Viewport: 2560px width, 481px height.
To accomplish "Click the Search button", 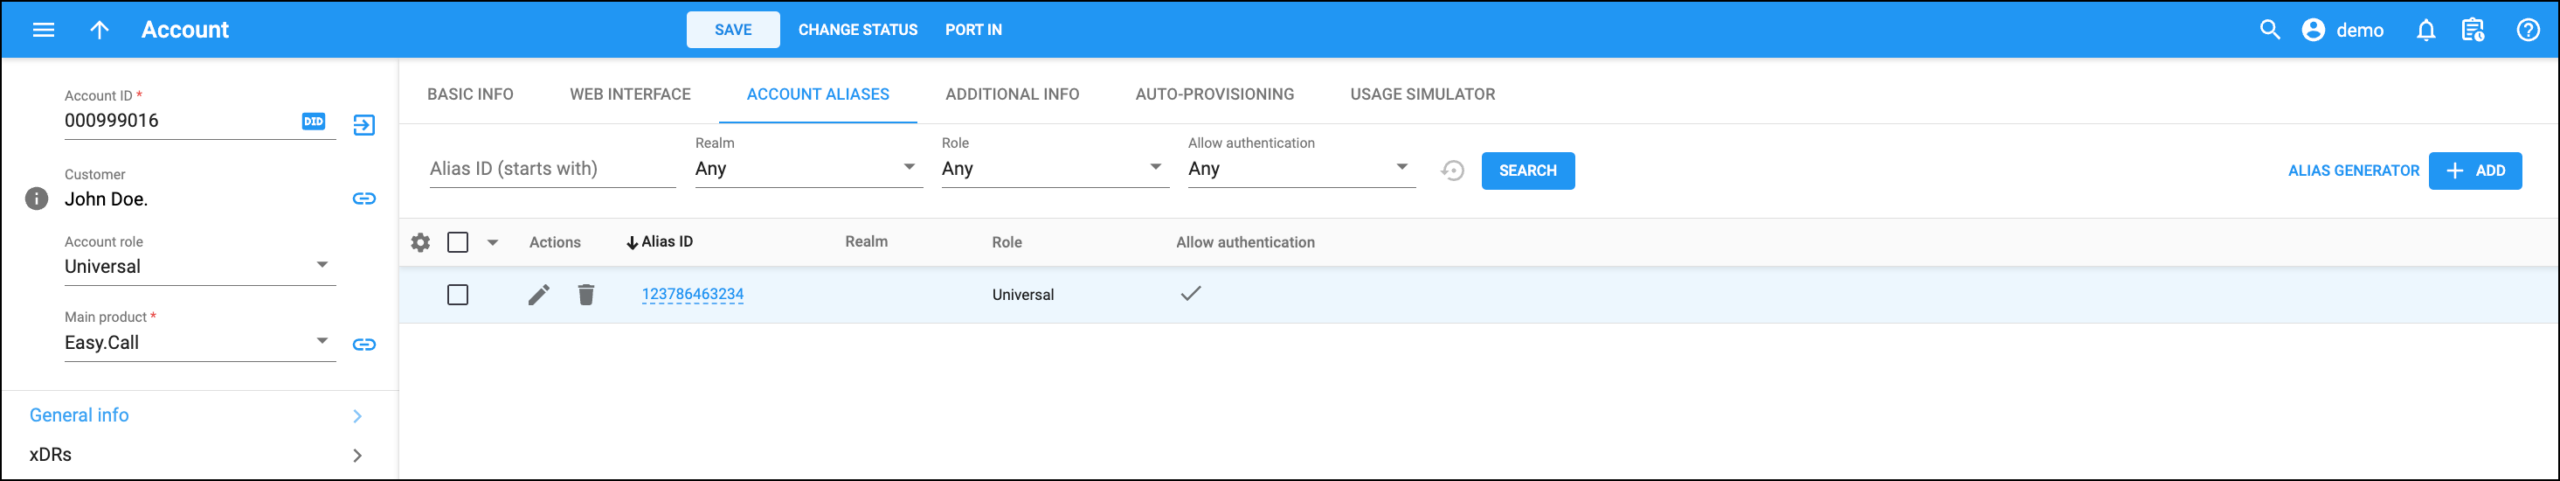I will [x=1527, y=171].
